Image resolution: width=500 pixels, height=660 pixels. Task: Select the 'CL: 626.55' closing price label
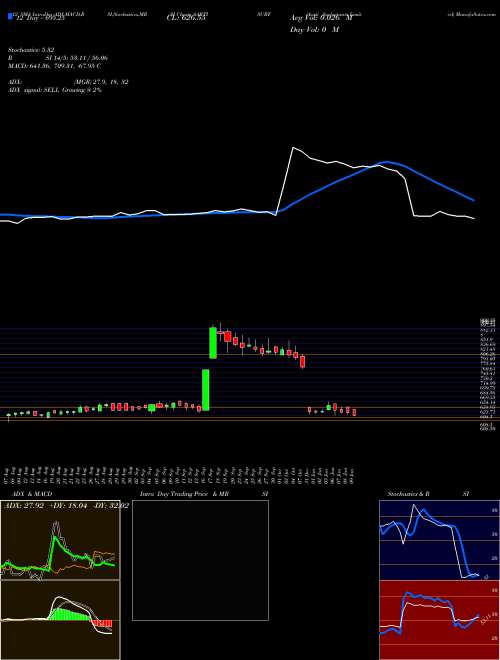(x=186, y=18)
